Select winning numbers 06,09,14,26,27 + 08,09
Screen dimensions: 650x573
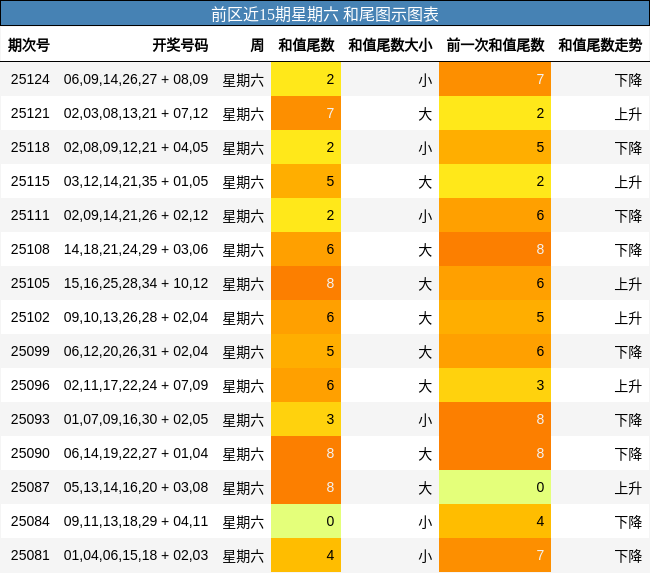(136, 79)
